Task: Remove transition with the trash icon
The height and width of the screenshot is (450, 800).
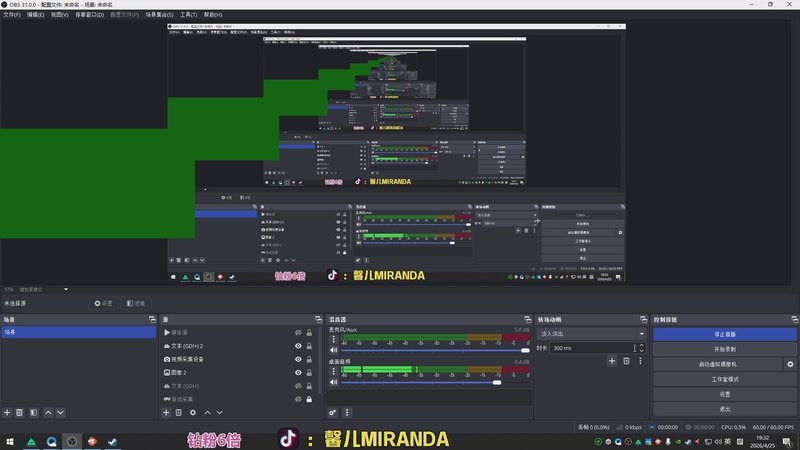Action: tap(626, 361)
